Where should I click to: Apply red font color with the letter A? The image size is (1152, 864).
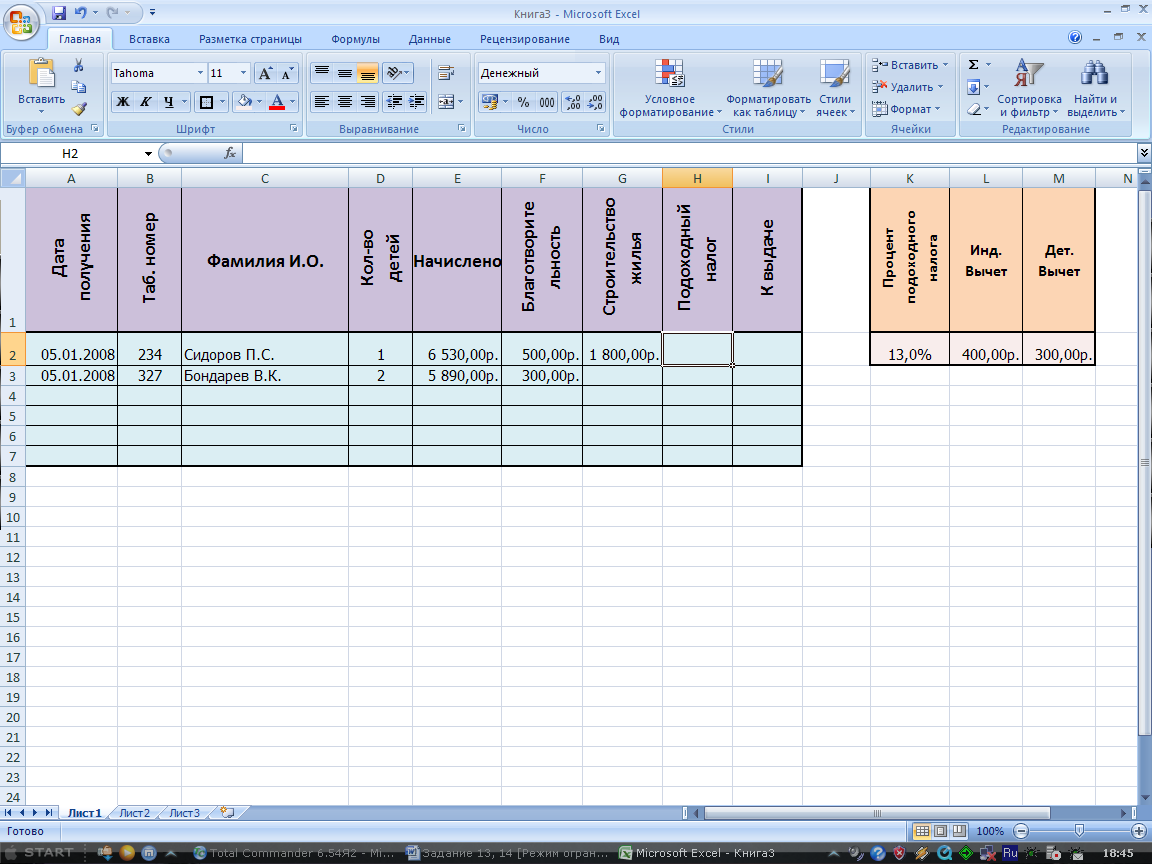click(x=277, y=102)
